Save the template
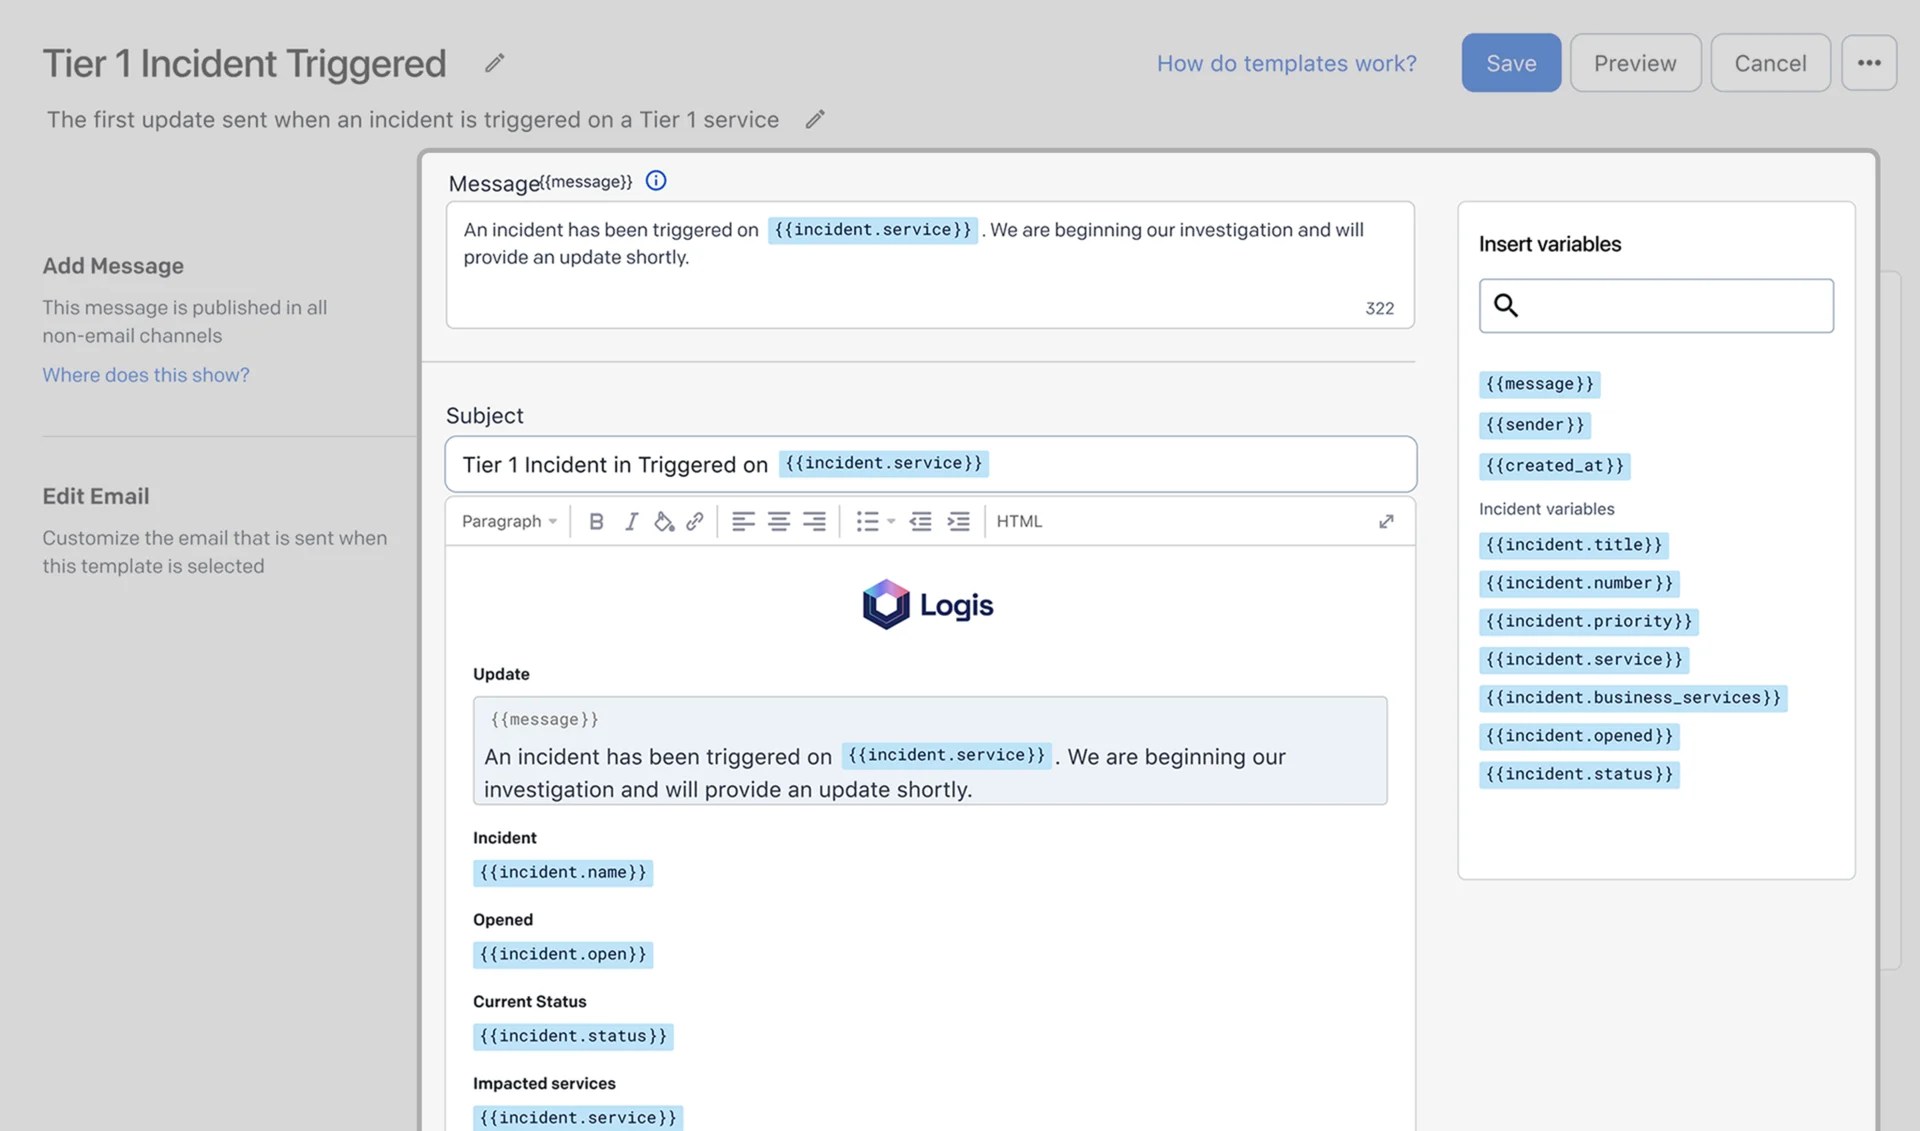Screen dimensions: 1920x1131 coord(1511,62)
